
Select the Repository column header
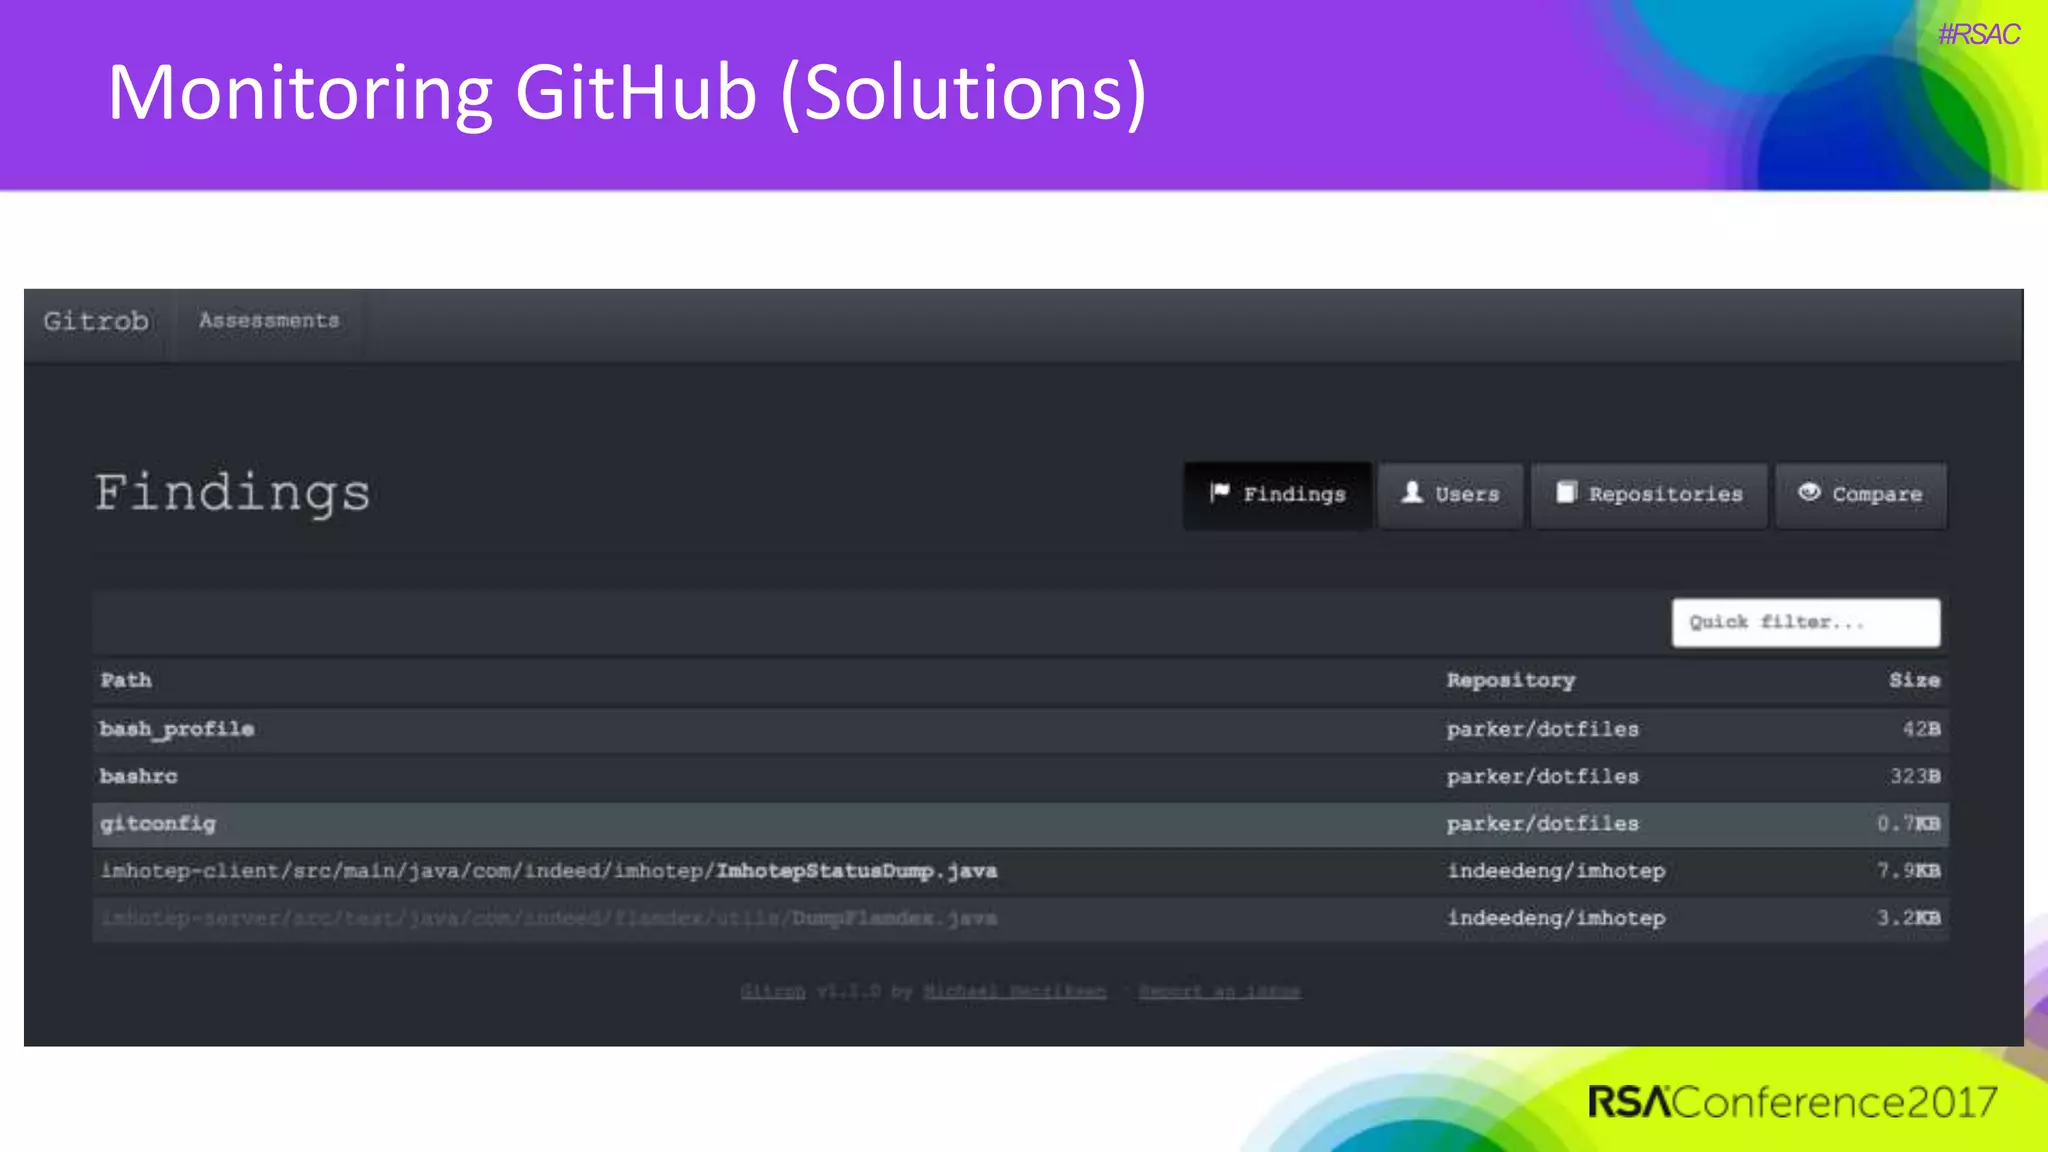(1510, 681)
